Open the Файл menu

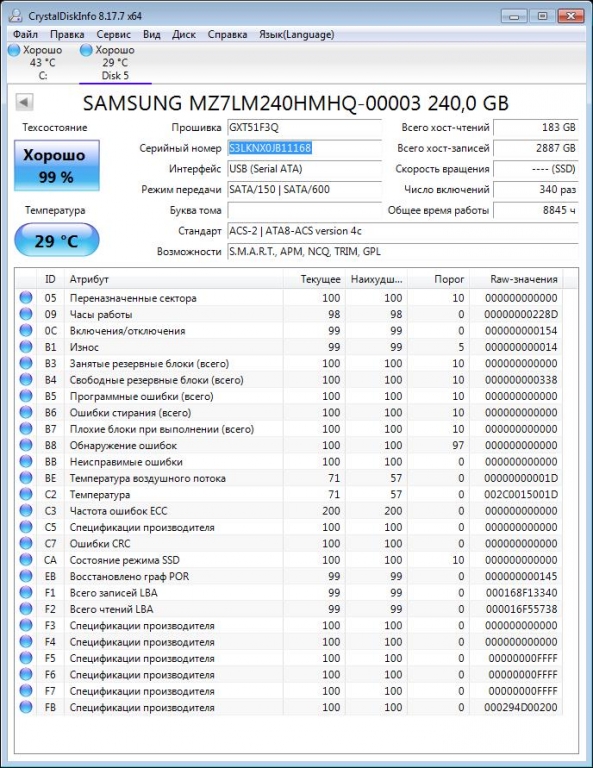click(x=25, y=34)
